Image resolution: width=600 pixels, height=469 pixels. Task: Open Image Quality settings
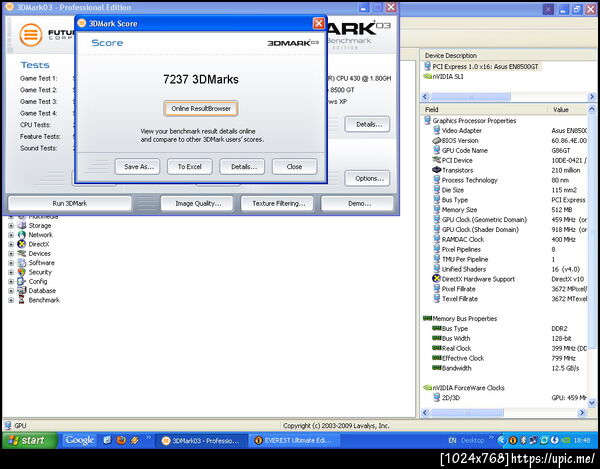click(x=197, y=204)
